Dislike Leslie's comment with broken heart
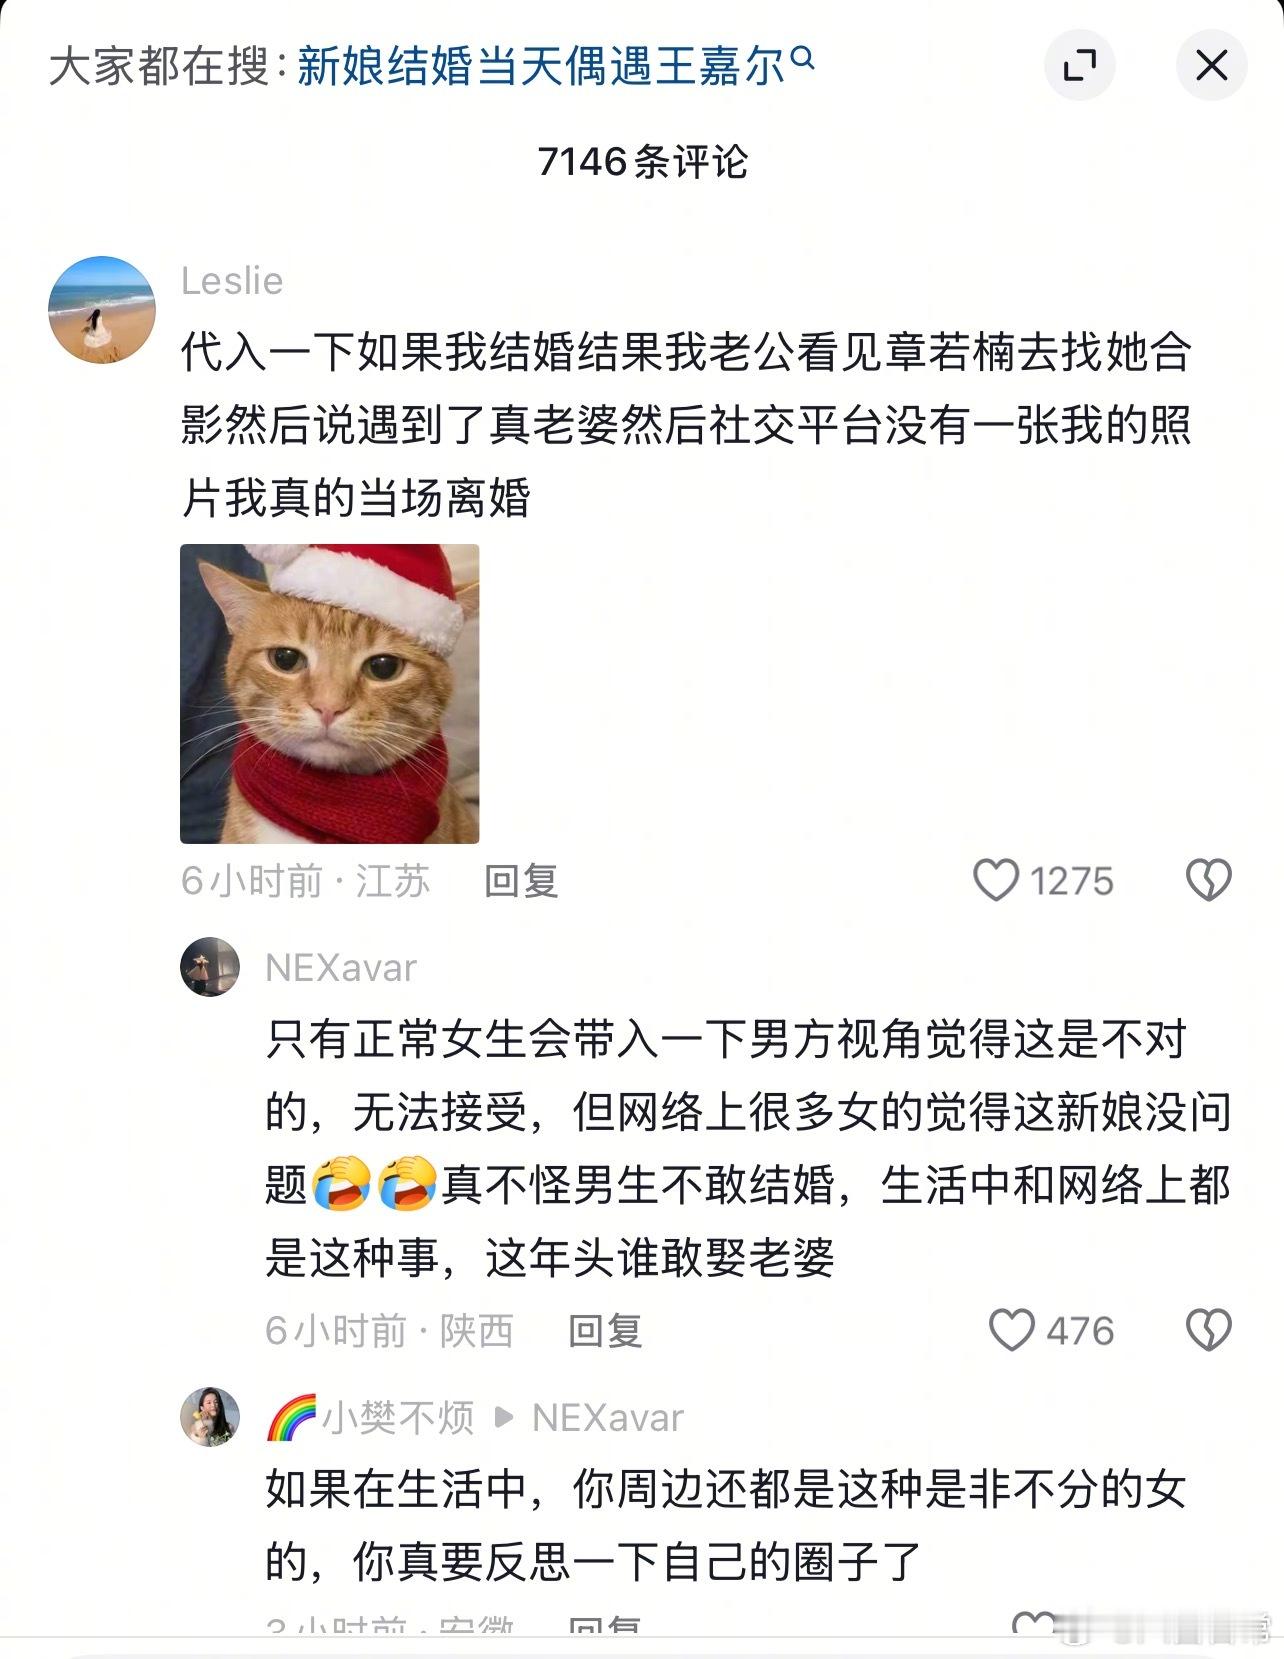 pyautogui.click(x=1209, y=880)
